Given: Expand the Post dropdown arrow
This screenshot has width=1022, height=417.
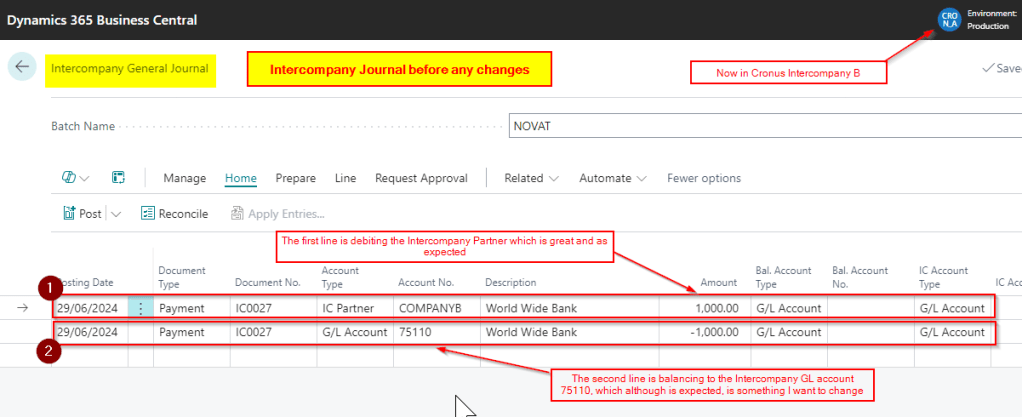Looking at the screenshot, I should pos(116,213).
